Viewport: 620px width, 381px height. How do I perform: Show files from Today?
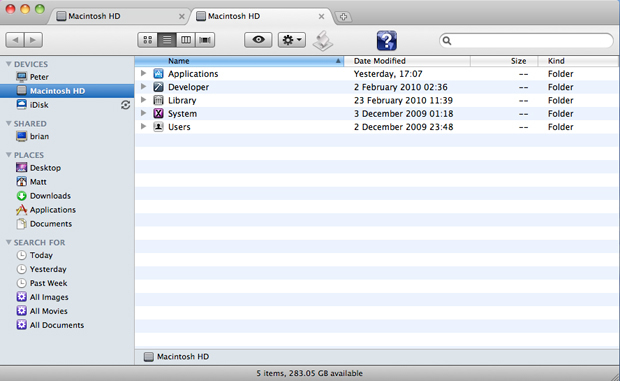pyautogui.click(x=67, y=255)
